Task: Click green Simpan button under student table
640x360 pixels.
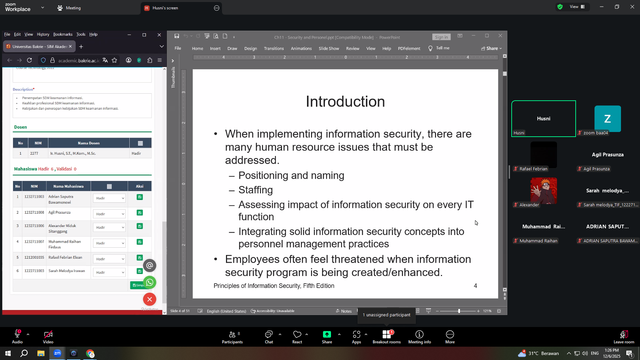Action: (x=137, y=285)
